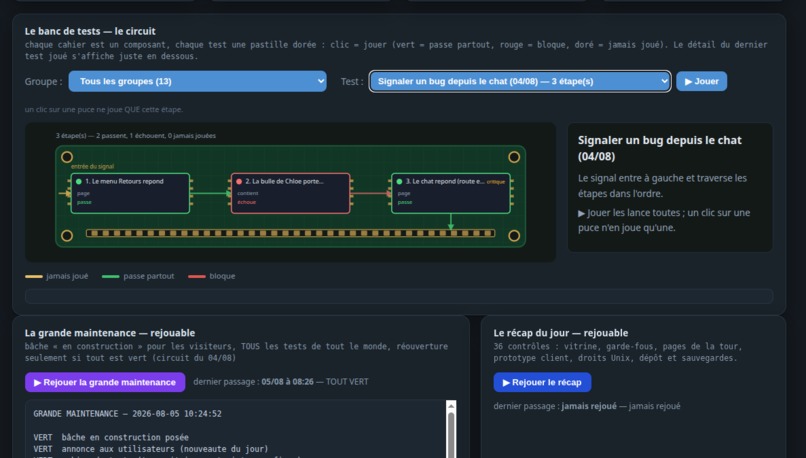The image size is (806, 458).
Task: Click "36 contrôles : vitrine, garde-fous" description
Action: pyautogui.click(x=617, y=352)
